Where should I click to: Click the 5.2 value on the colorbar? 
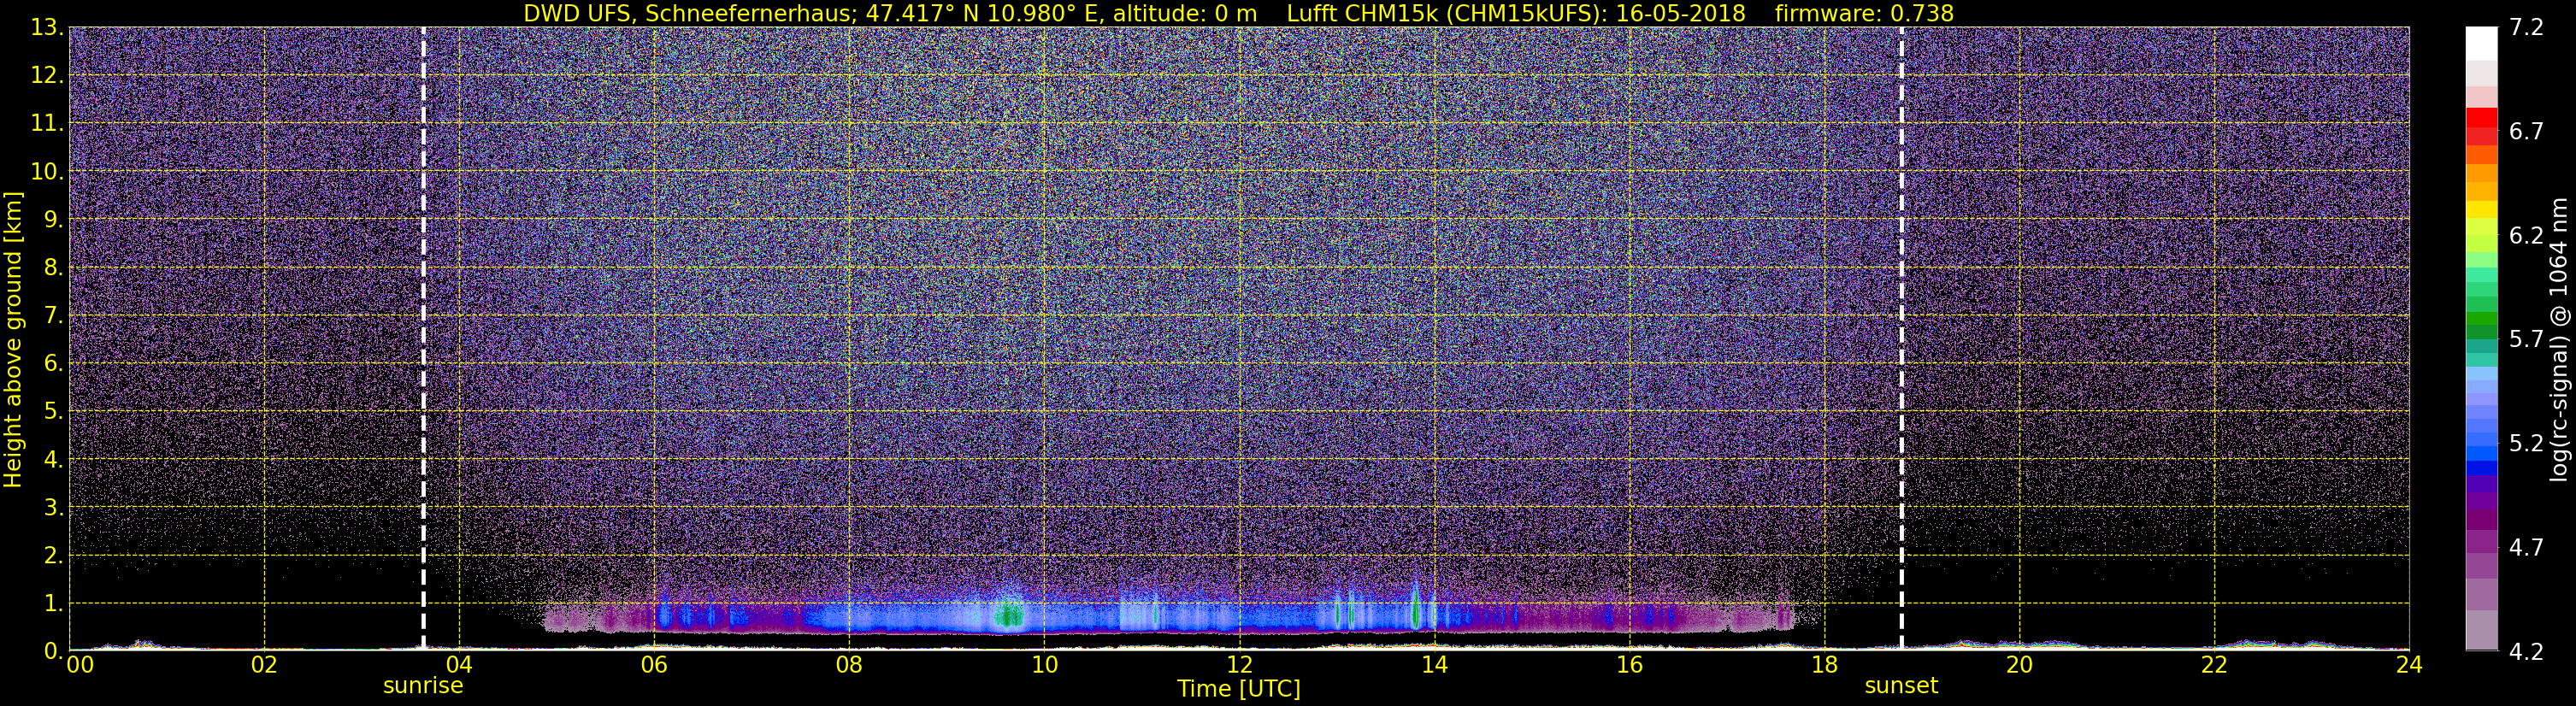(x=2526, y=444)
